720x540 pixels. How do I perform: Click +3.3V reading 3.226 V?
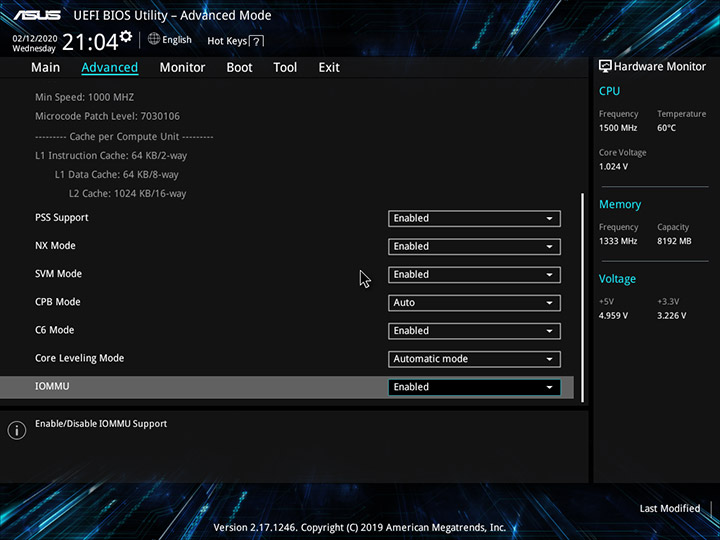672,315
